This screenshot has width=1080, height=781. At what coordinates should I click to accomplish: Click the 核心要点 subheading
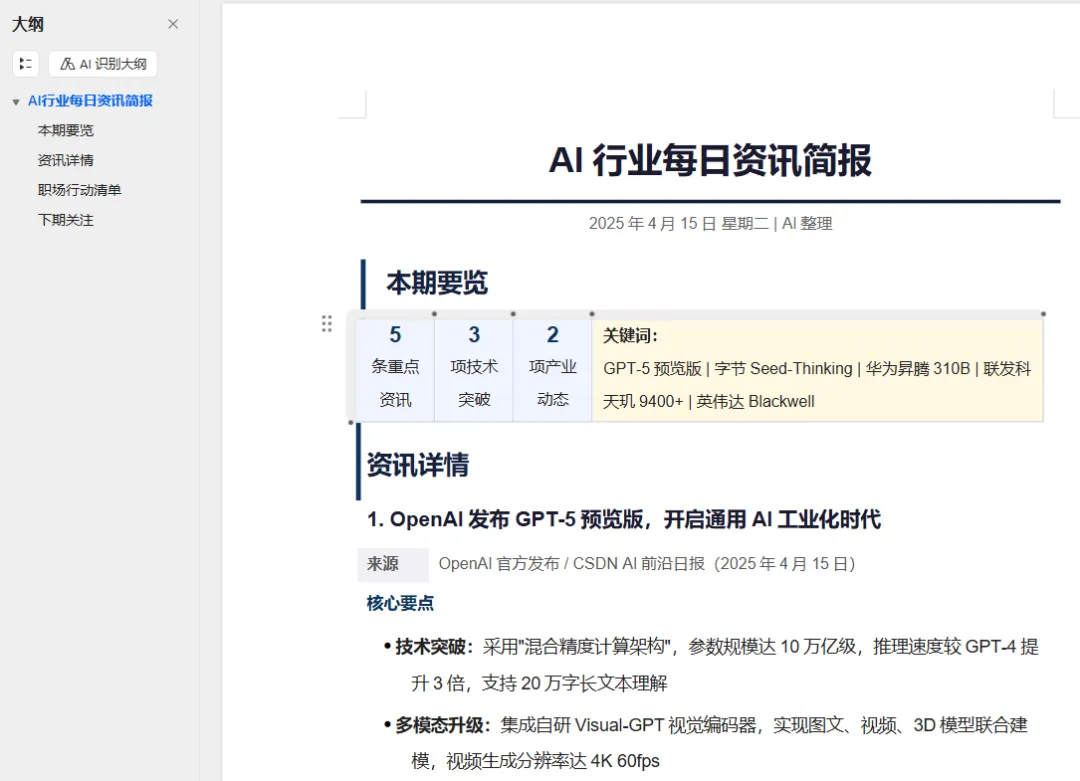point(400,603)
